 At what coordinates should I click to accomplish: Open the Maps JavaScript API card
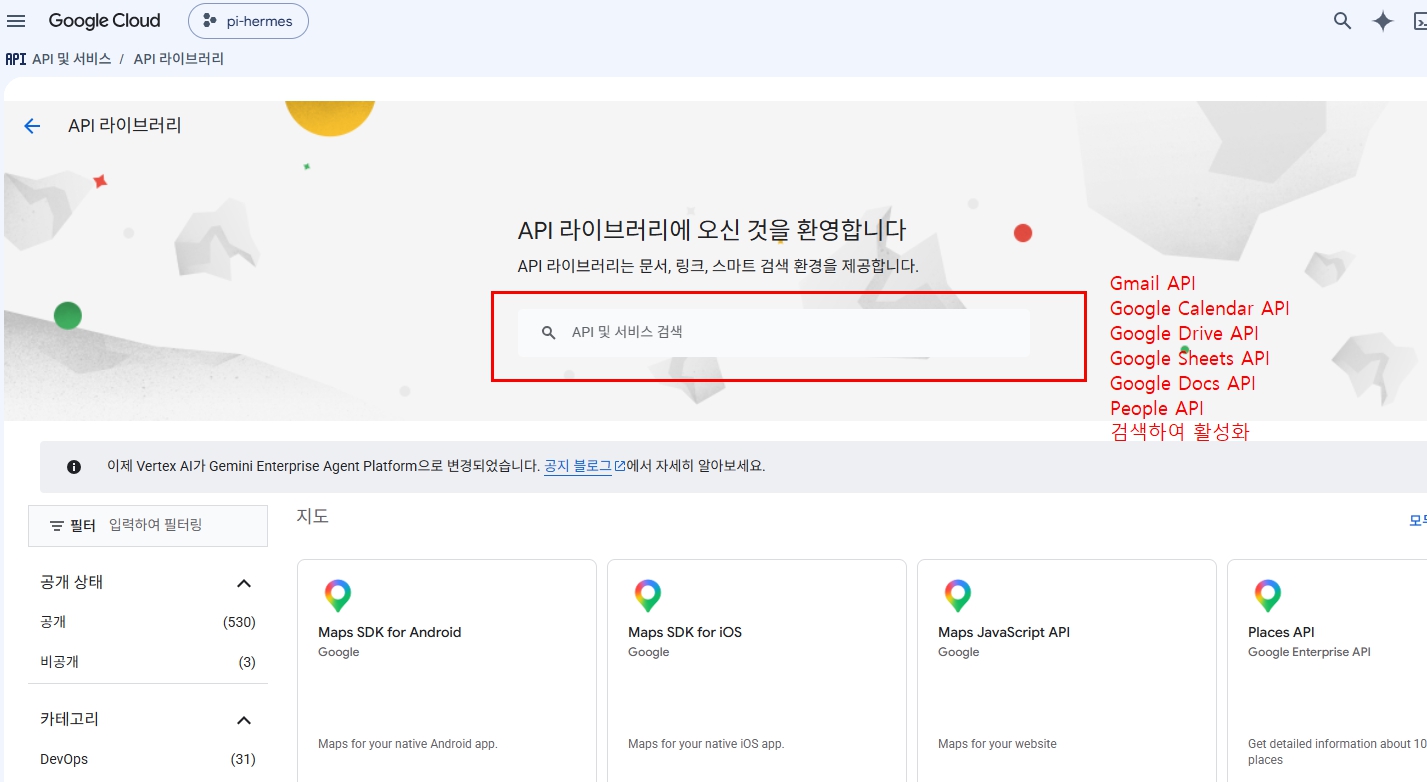pyautogui.click(x=1067, y=670)
